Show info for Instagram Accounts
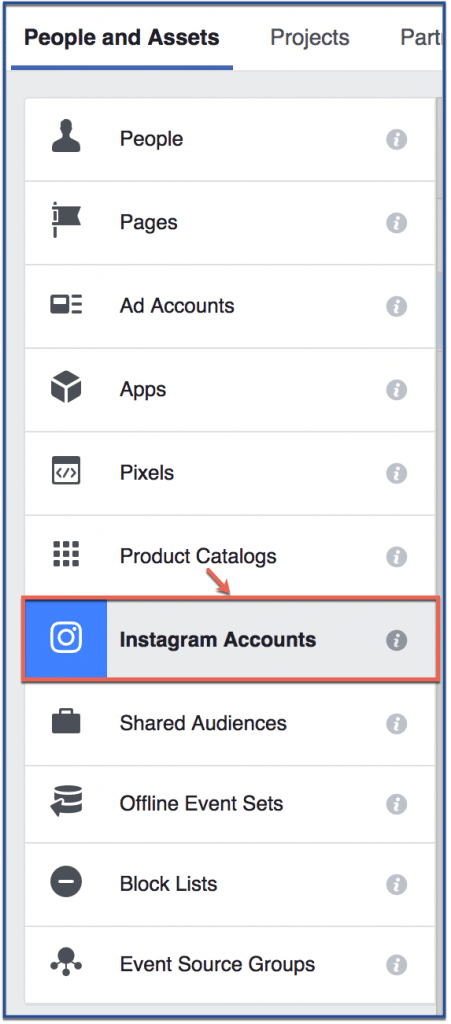Screen dimensions: 451x1024 [x=396, y=640]
